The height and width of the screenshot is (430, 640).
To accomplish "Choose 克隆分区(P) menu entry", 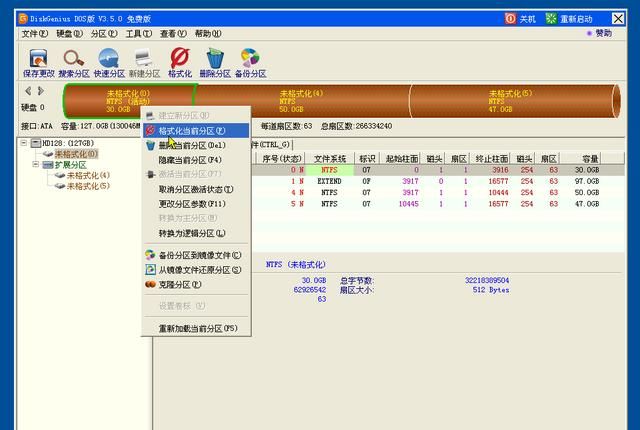I will pos(196,284).
